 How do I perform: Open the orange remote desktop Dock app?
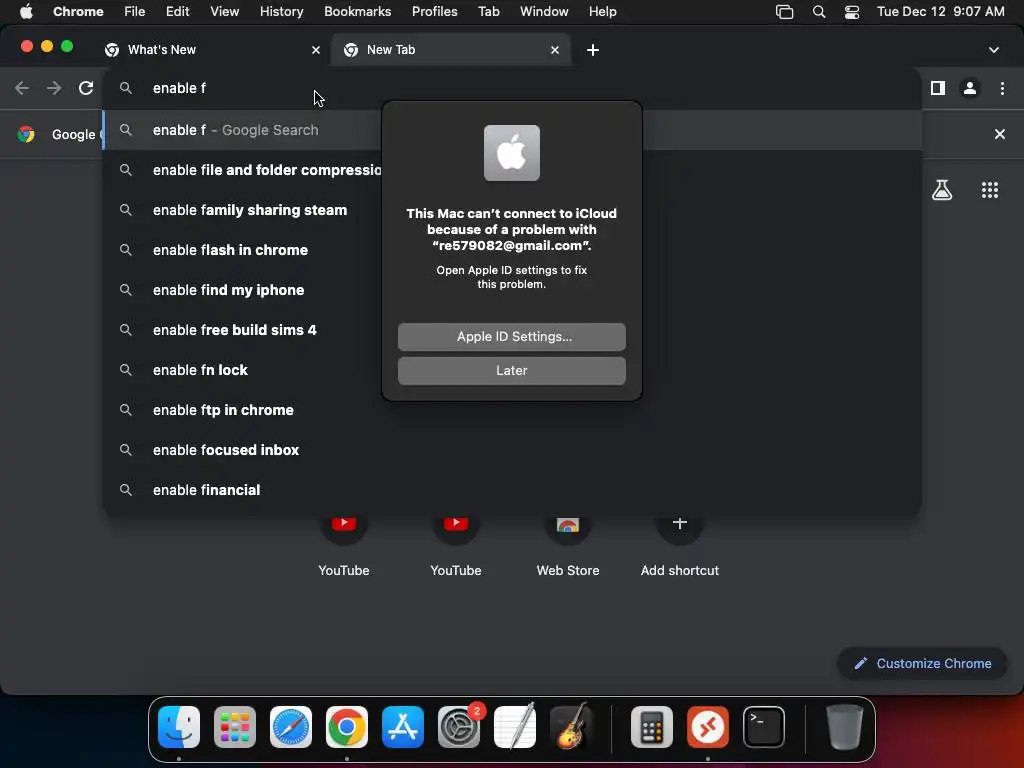coord(708,727)
